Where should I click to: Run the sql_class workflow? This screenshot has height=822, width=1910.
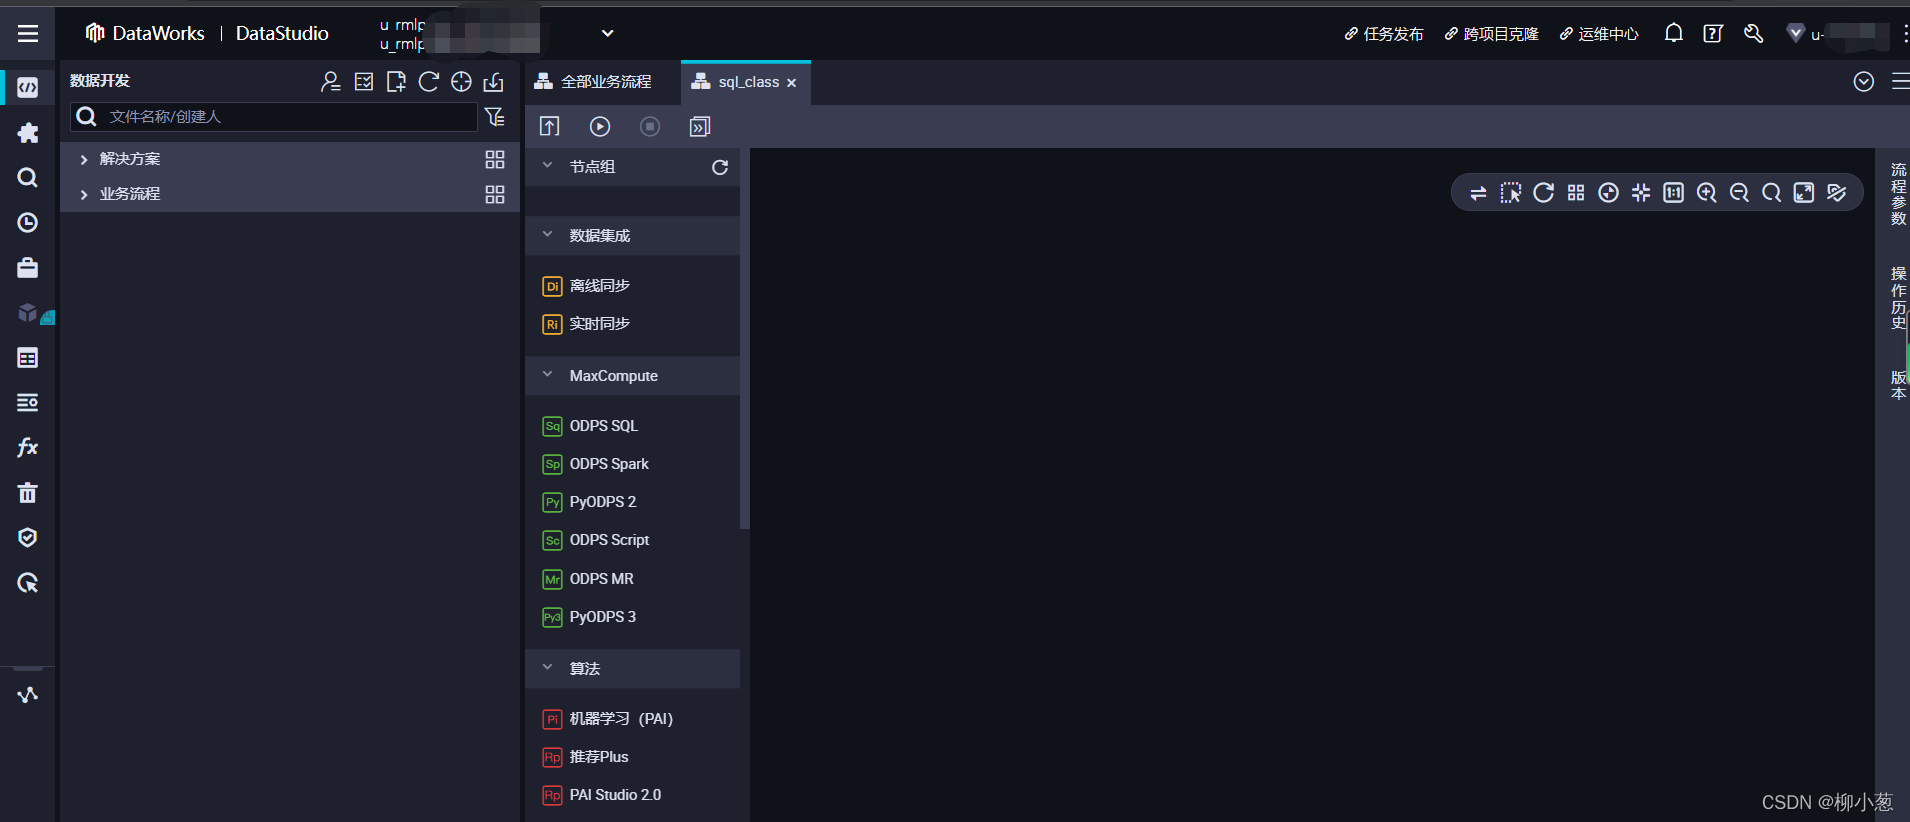point(600,126)
